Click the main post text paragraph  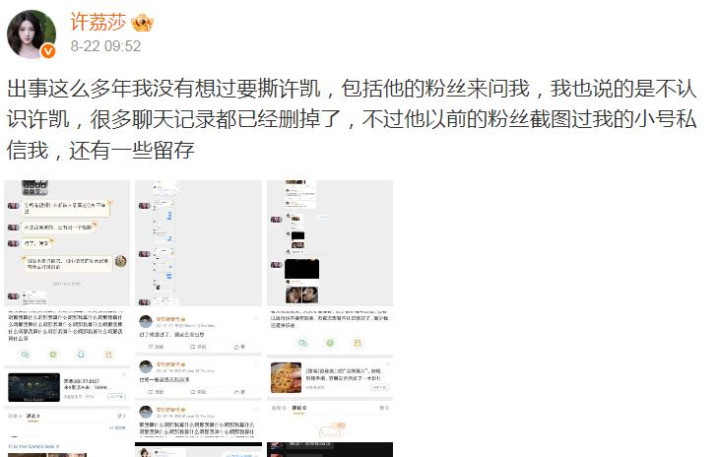352,119
